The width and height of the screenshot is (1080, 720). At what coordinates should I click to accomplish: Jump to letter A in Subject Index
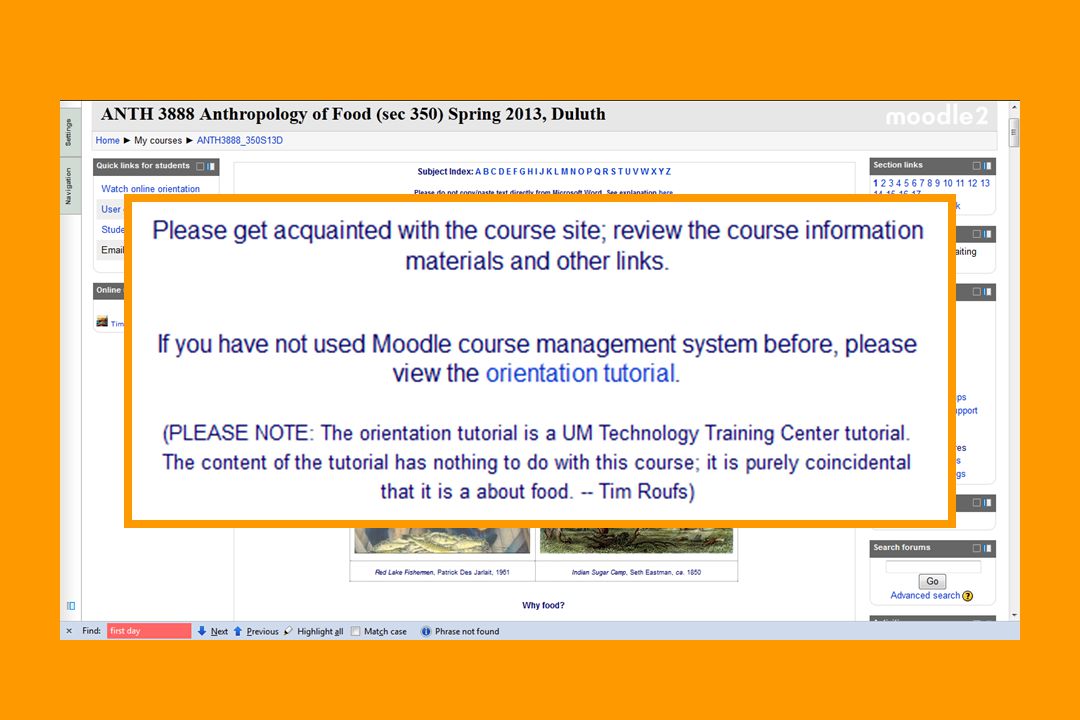click(x=478, y=172)
